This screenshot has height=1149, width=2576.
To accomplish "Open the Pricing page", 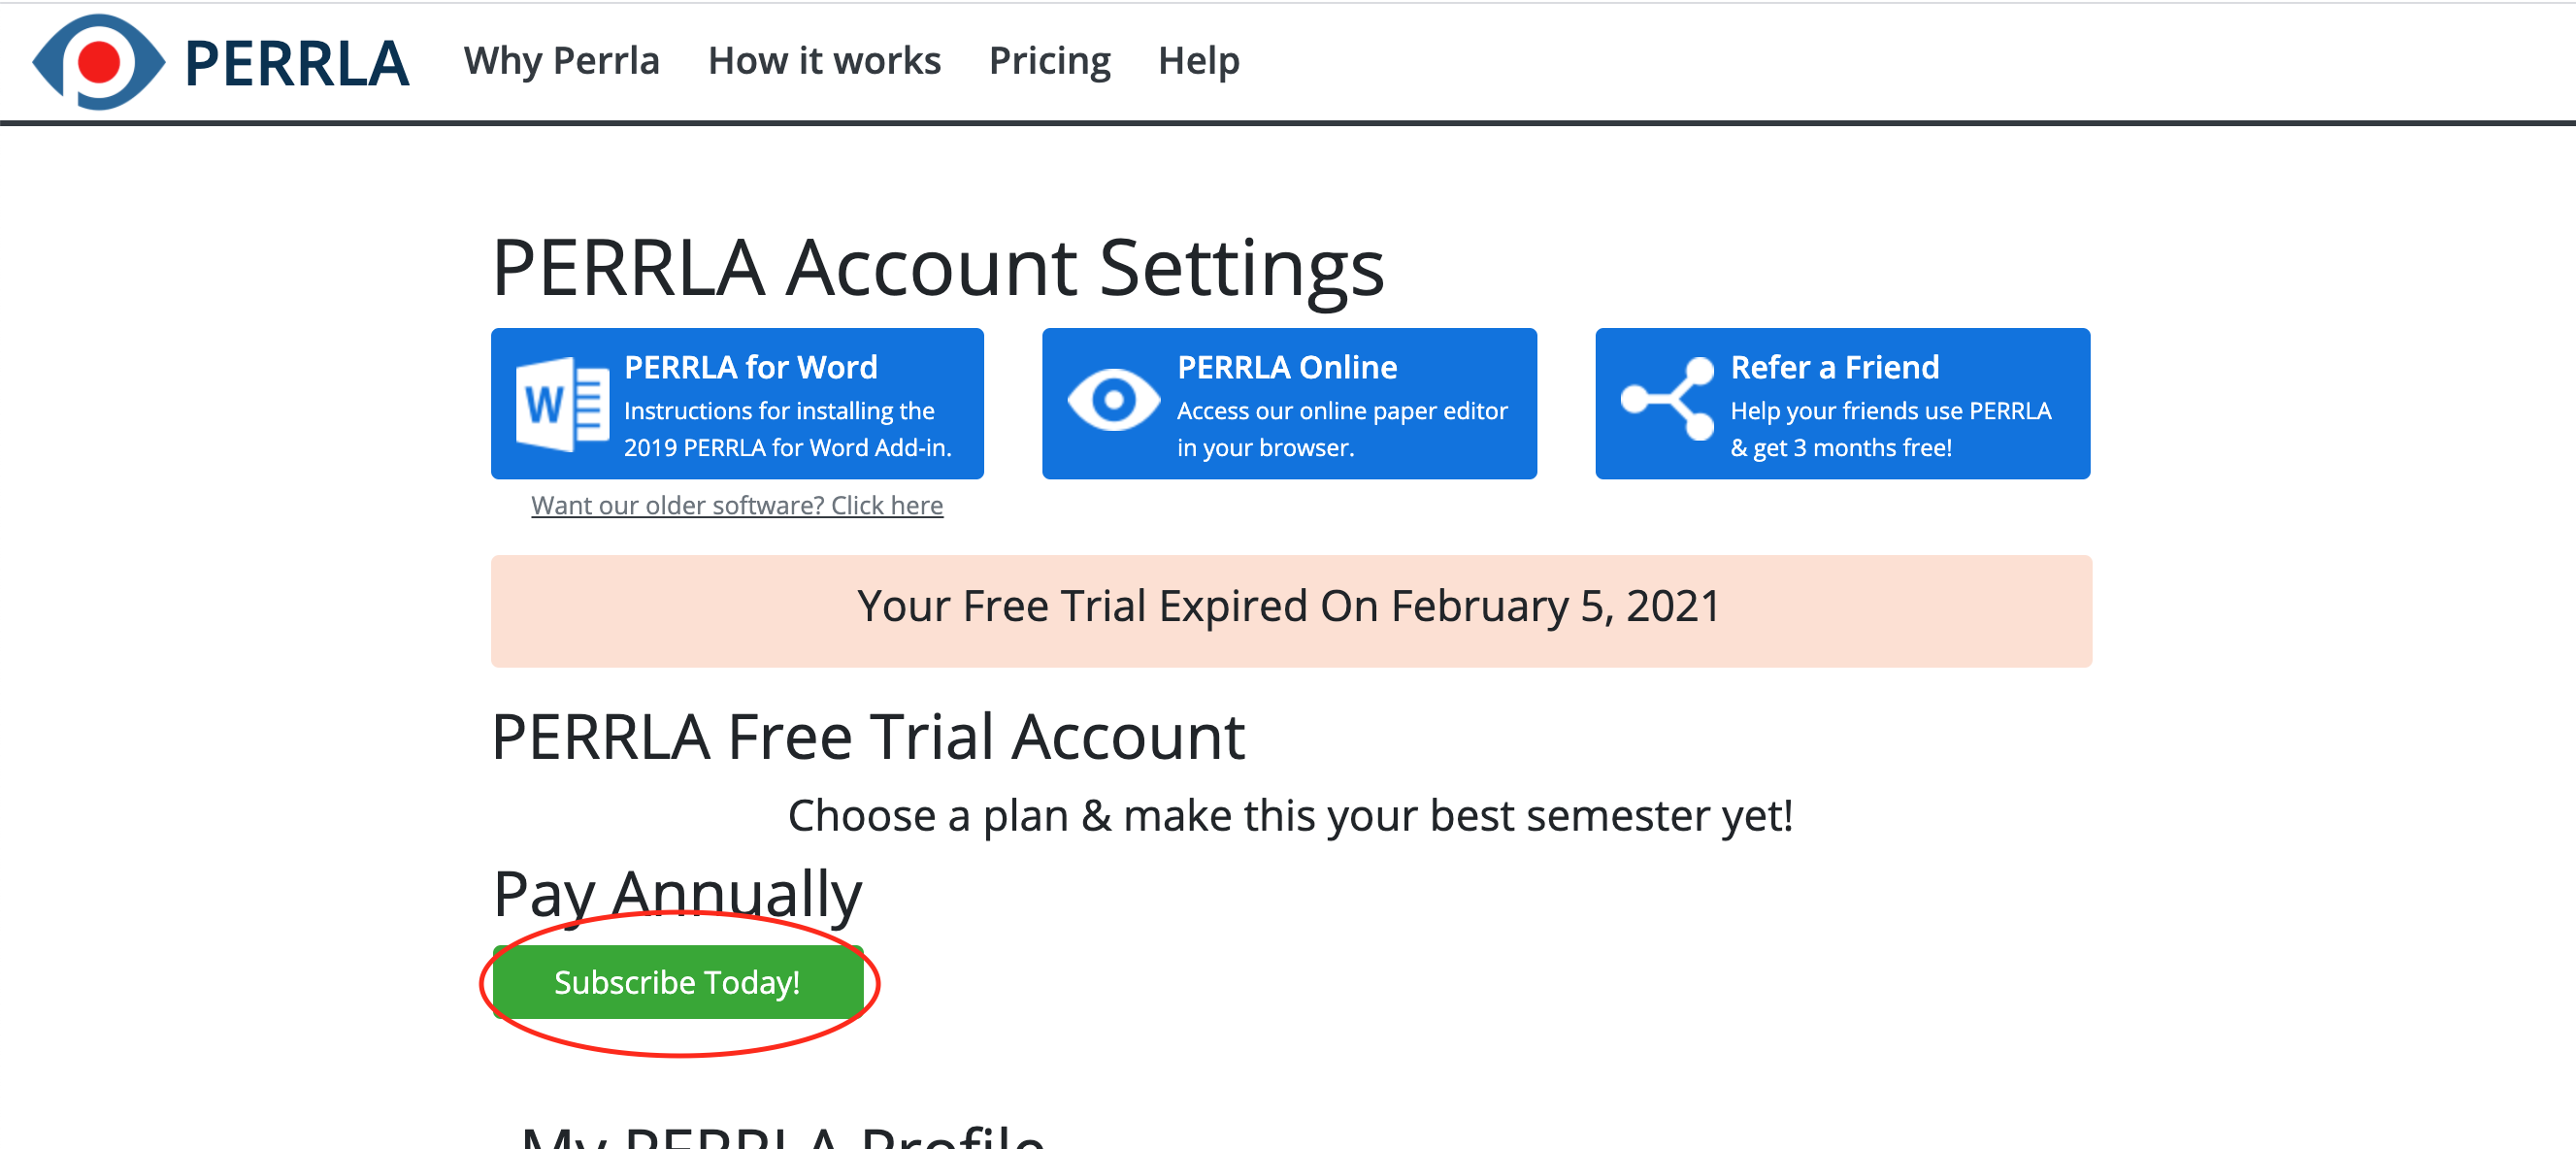I will 1049,61.
